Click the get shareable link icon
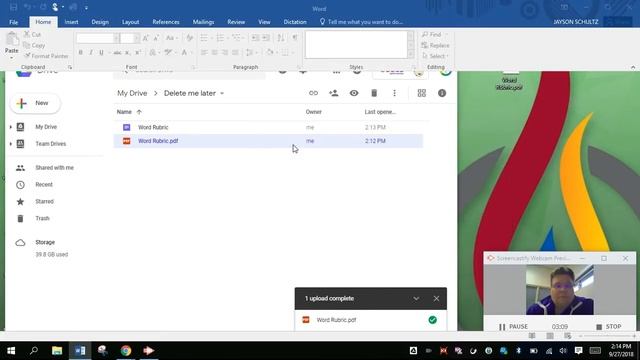The height and width of the screenshot is (360, 640). (313, 93)
